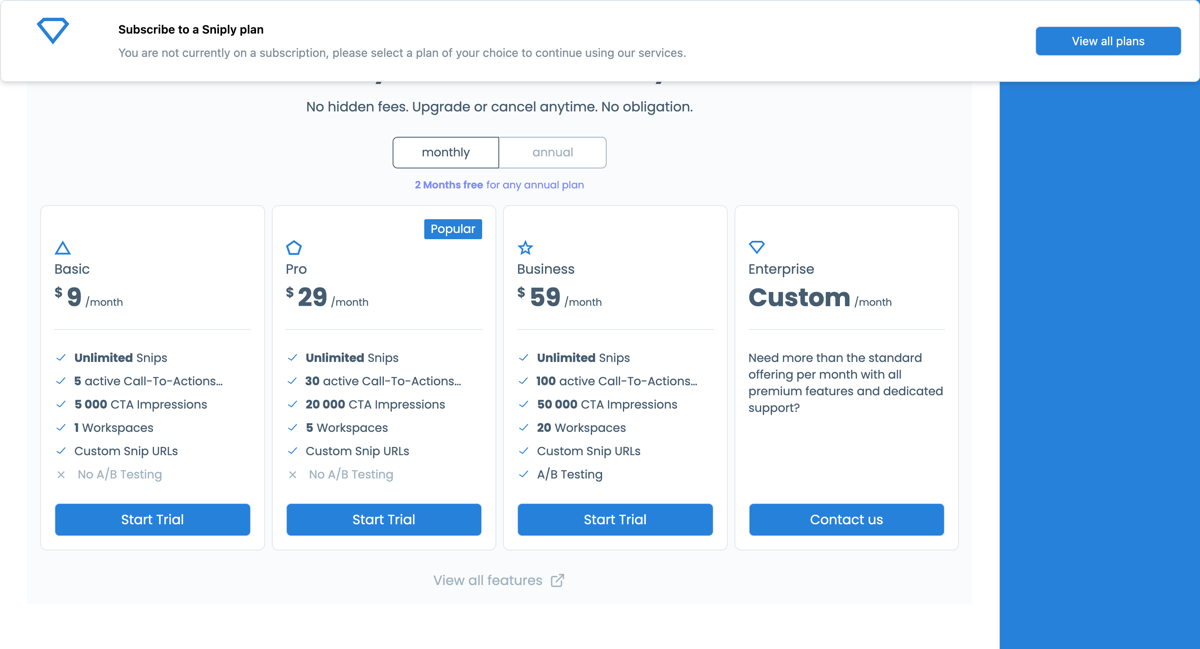The image size is (1200, 649).
Task: Click the View all plans button
Action: (x=1108, y=40)
